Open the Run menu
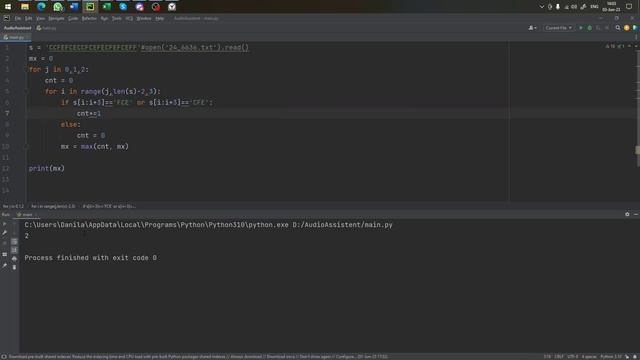The height and width of the screenshot is (360, 640). pyautogui.click(x=104, y=18)
